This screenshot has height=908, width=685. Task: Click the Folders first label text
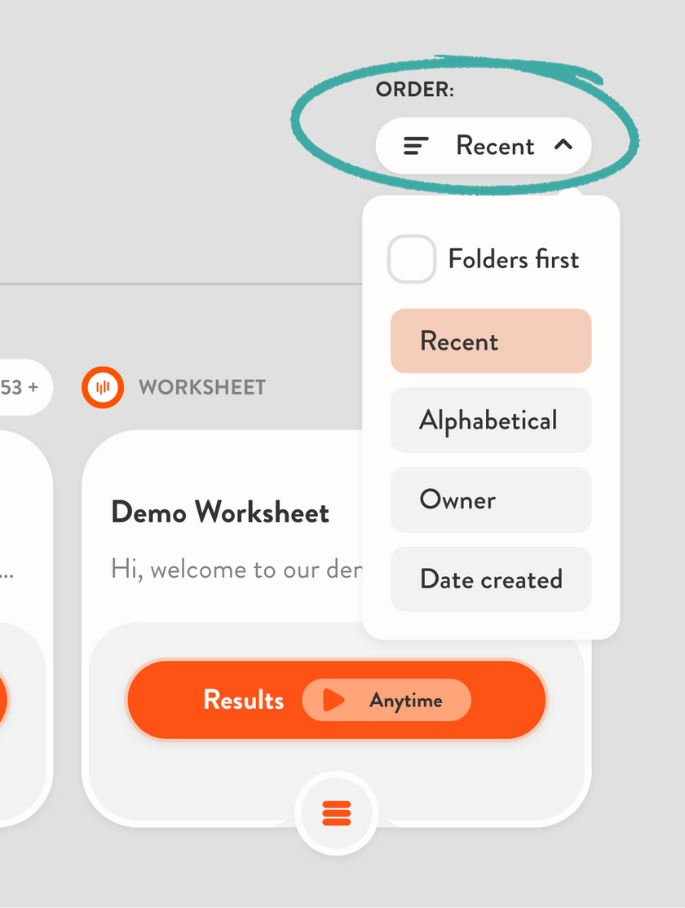coord(513,259)
